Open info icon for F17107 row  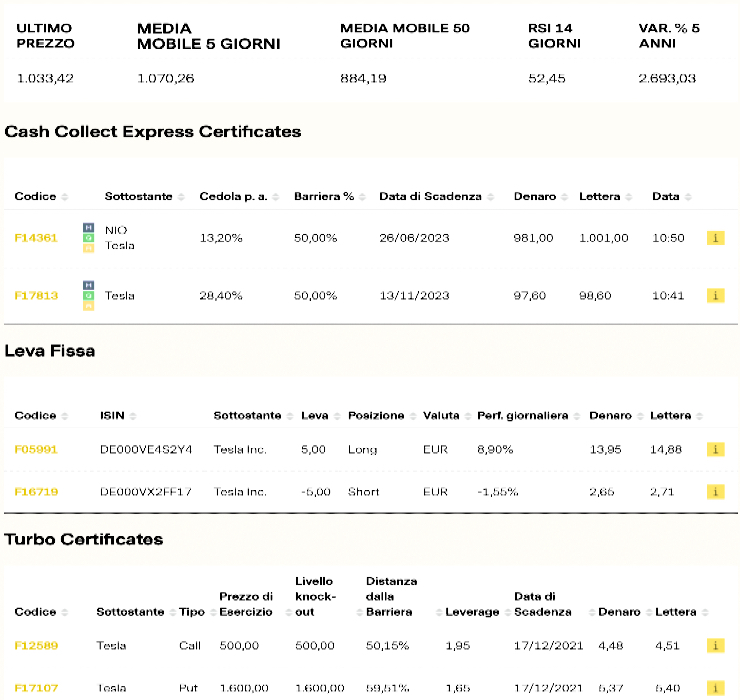pyautogui.click(x=715, y=688)
